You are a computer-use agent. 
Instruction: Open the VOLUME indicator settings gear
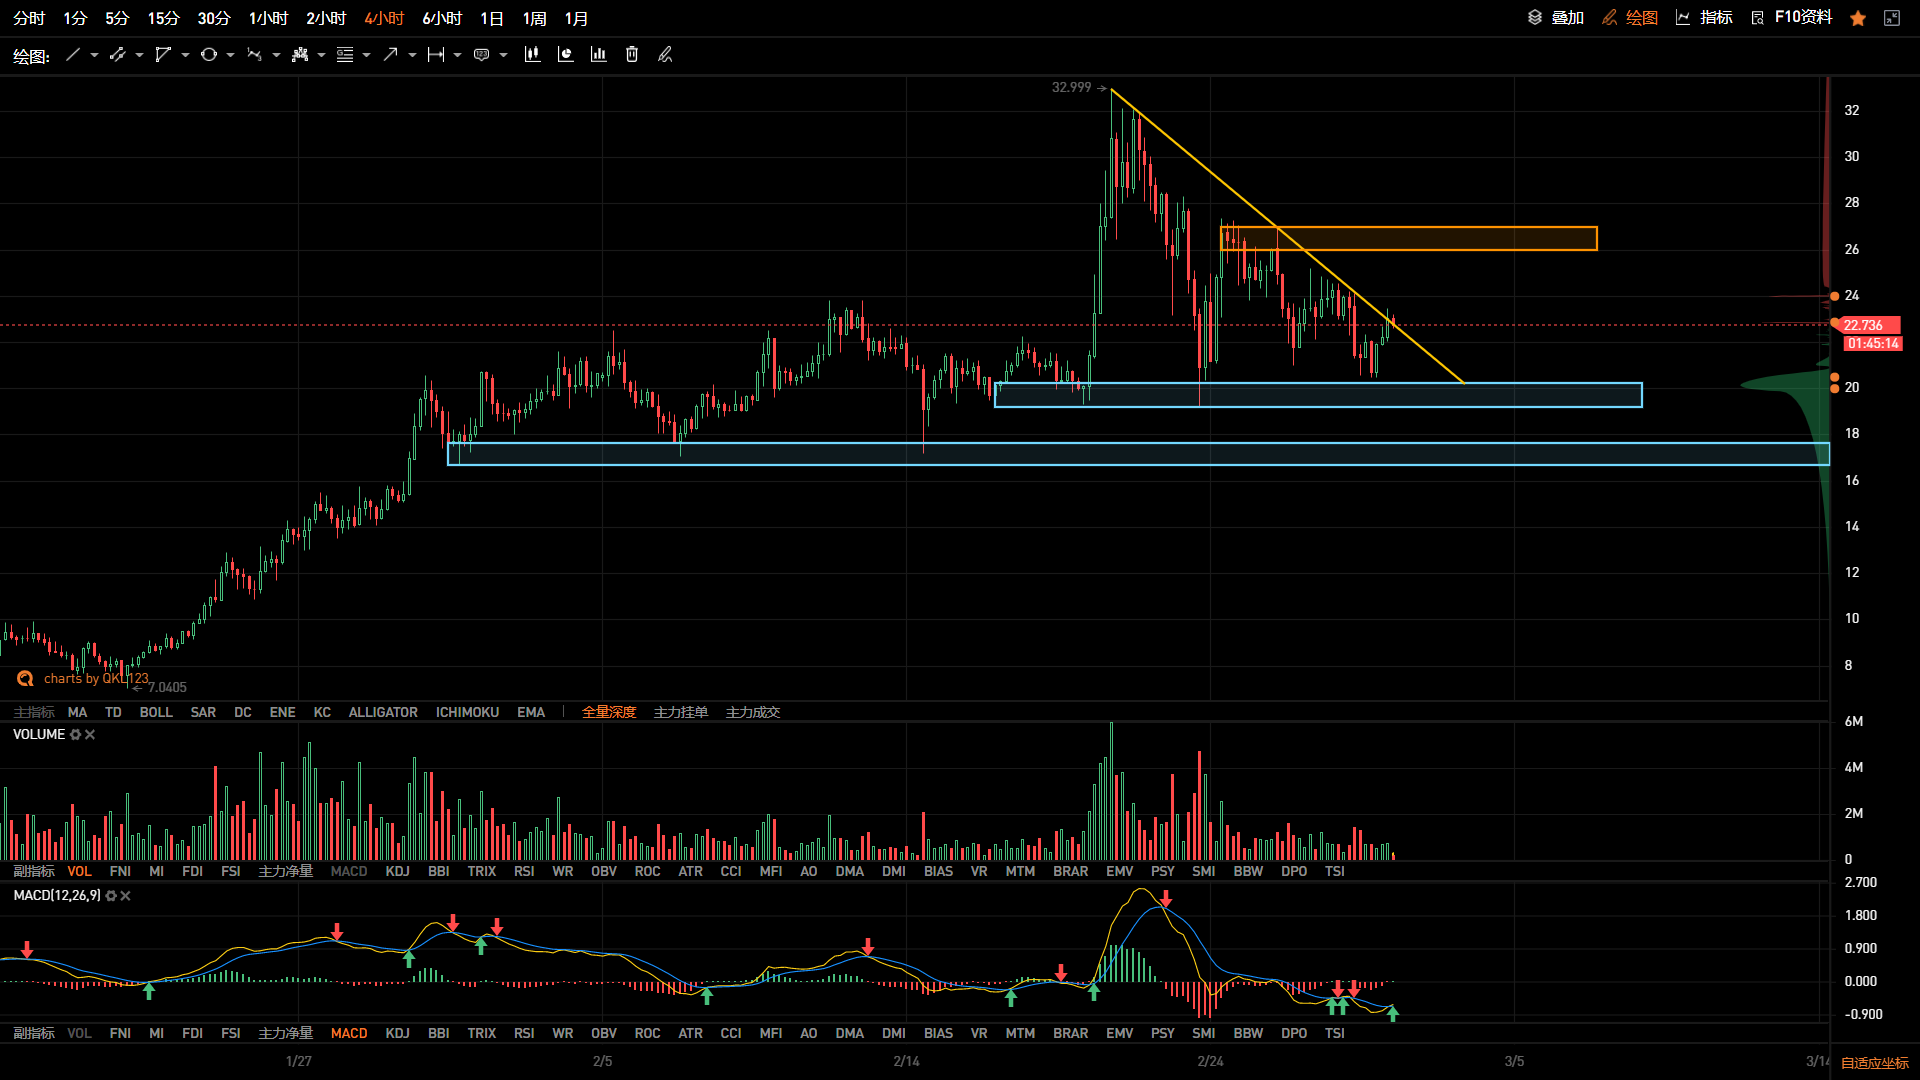click(x=75, y=735)
